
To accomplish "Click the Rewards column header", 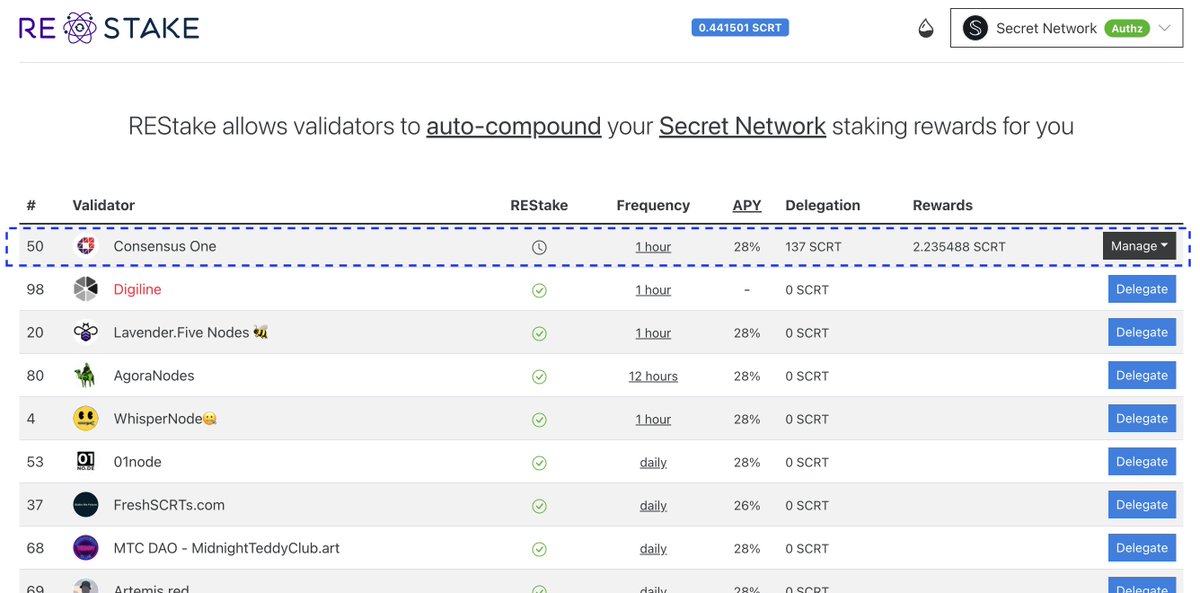I will pyautogui.click(x=942, y=205).
